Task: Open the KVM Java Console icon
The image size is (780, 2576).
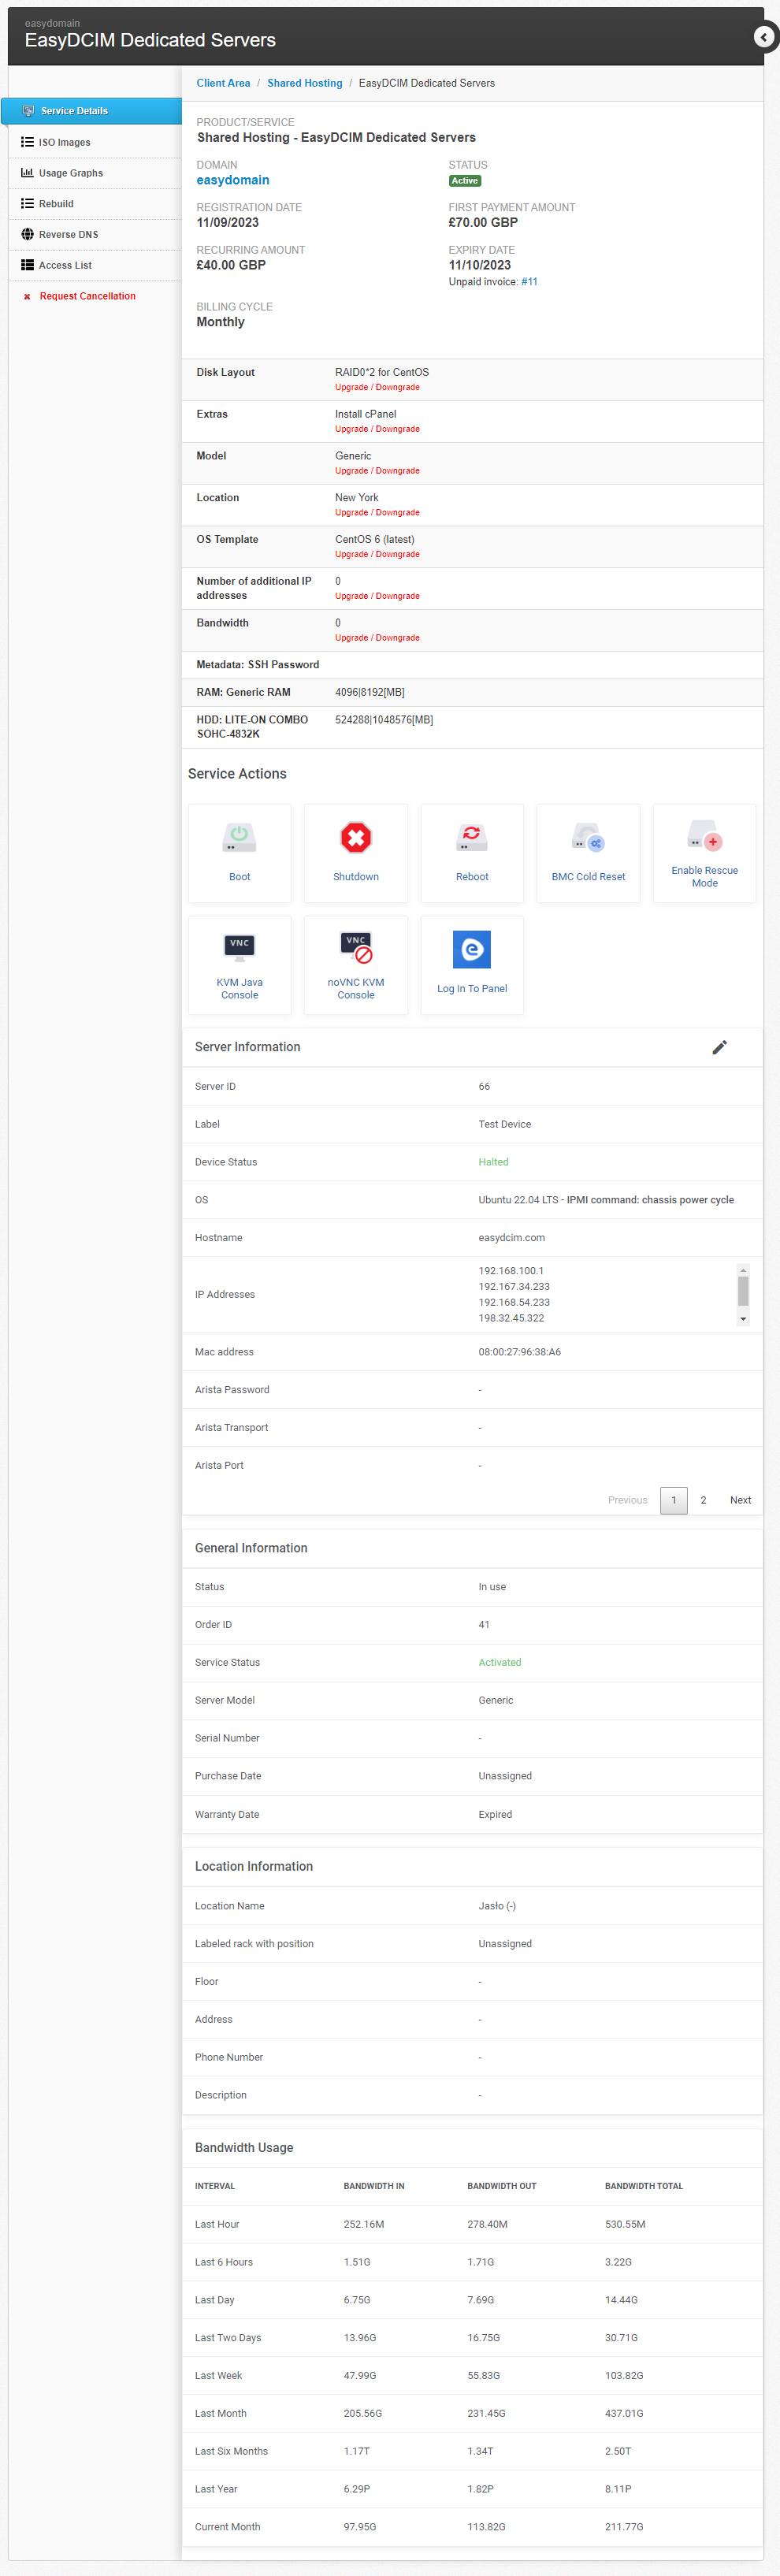Action: point(239,947)
